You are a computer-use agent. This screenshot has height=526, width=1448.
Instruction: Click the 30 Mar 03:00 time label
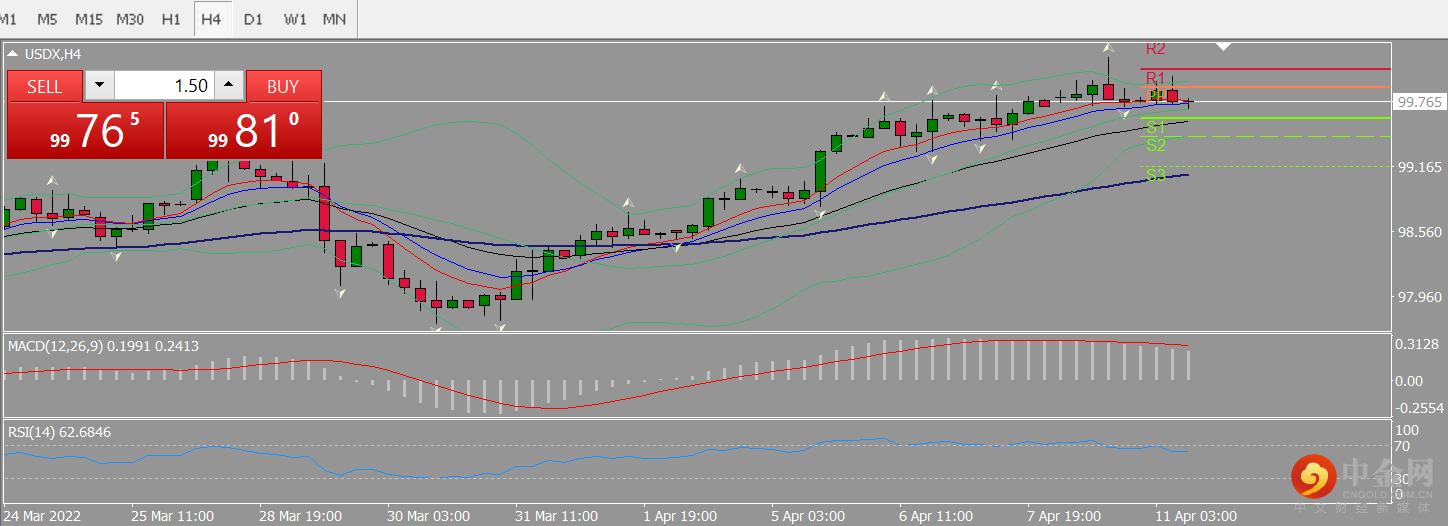coord(429,516)
